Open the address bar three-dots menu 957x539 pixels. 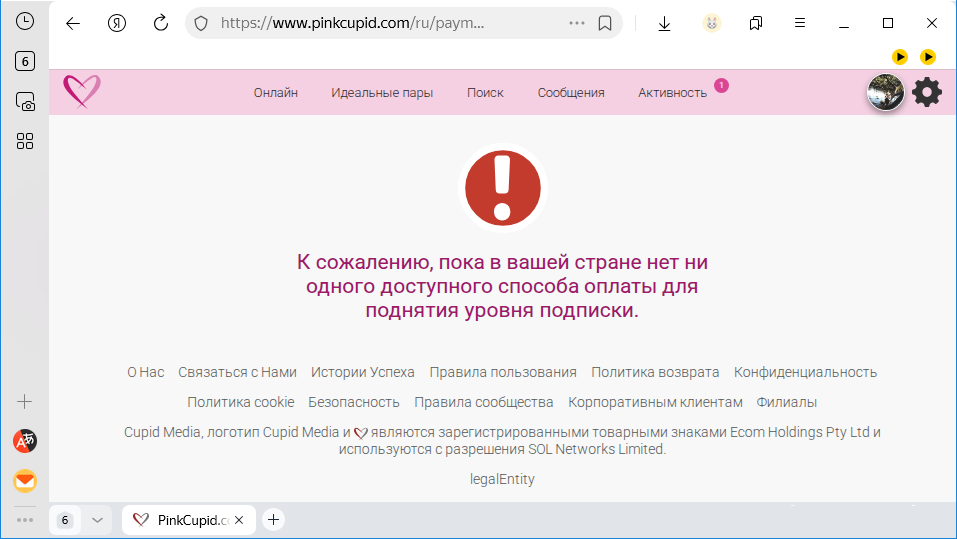click(577, 23)
